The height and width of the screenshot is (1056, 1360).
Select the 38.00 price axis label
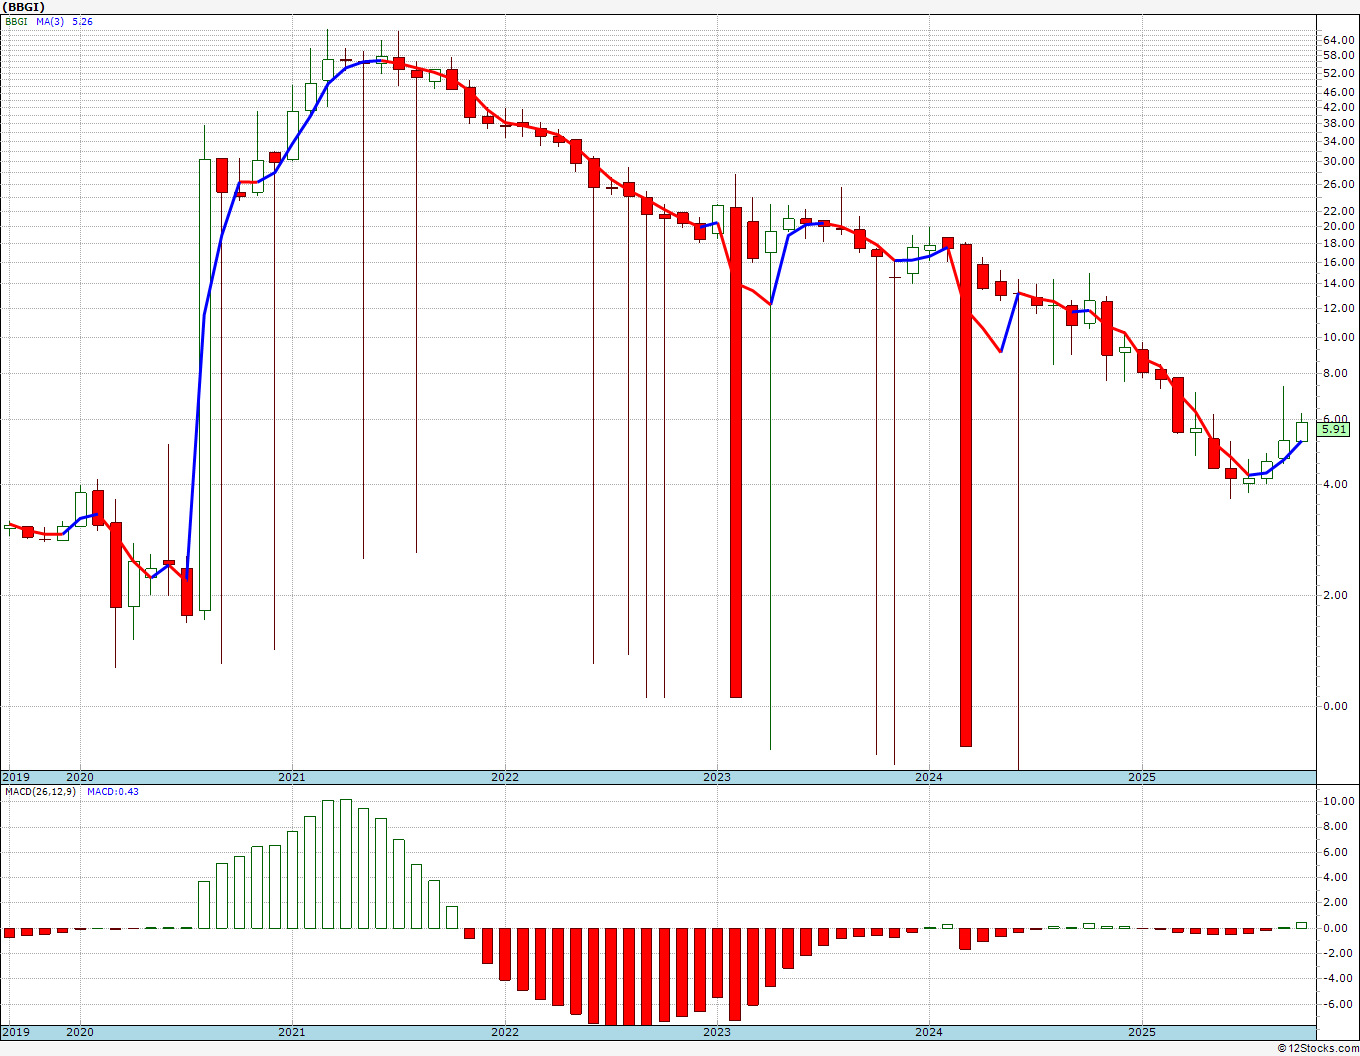1338,123
